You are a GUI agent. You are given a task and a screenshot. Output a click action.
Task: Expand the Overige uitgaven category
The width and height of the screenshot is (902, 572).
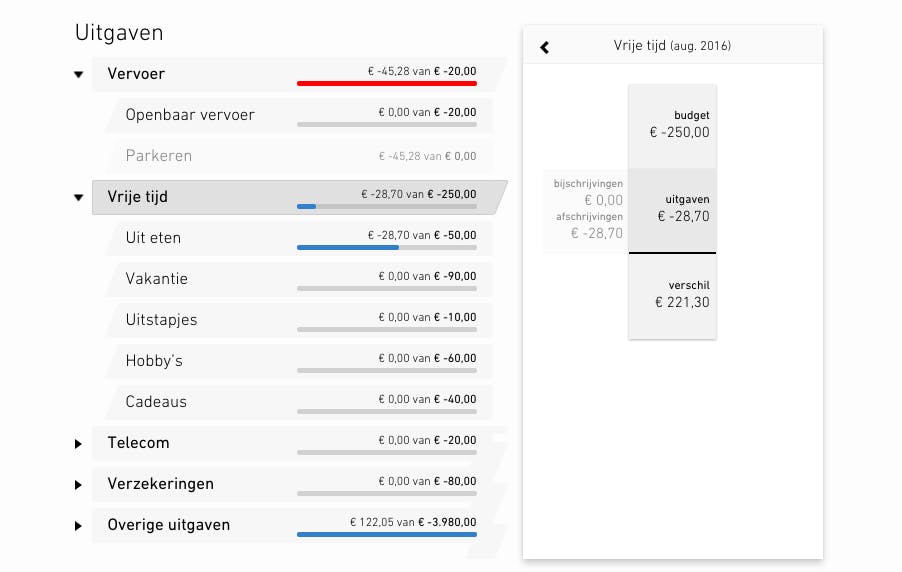(78, 526)
